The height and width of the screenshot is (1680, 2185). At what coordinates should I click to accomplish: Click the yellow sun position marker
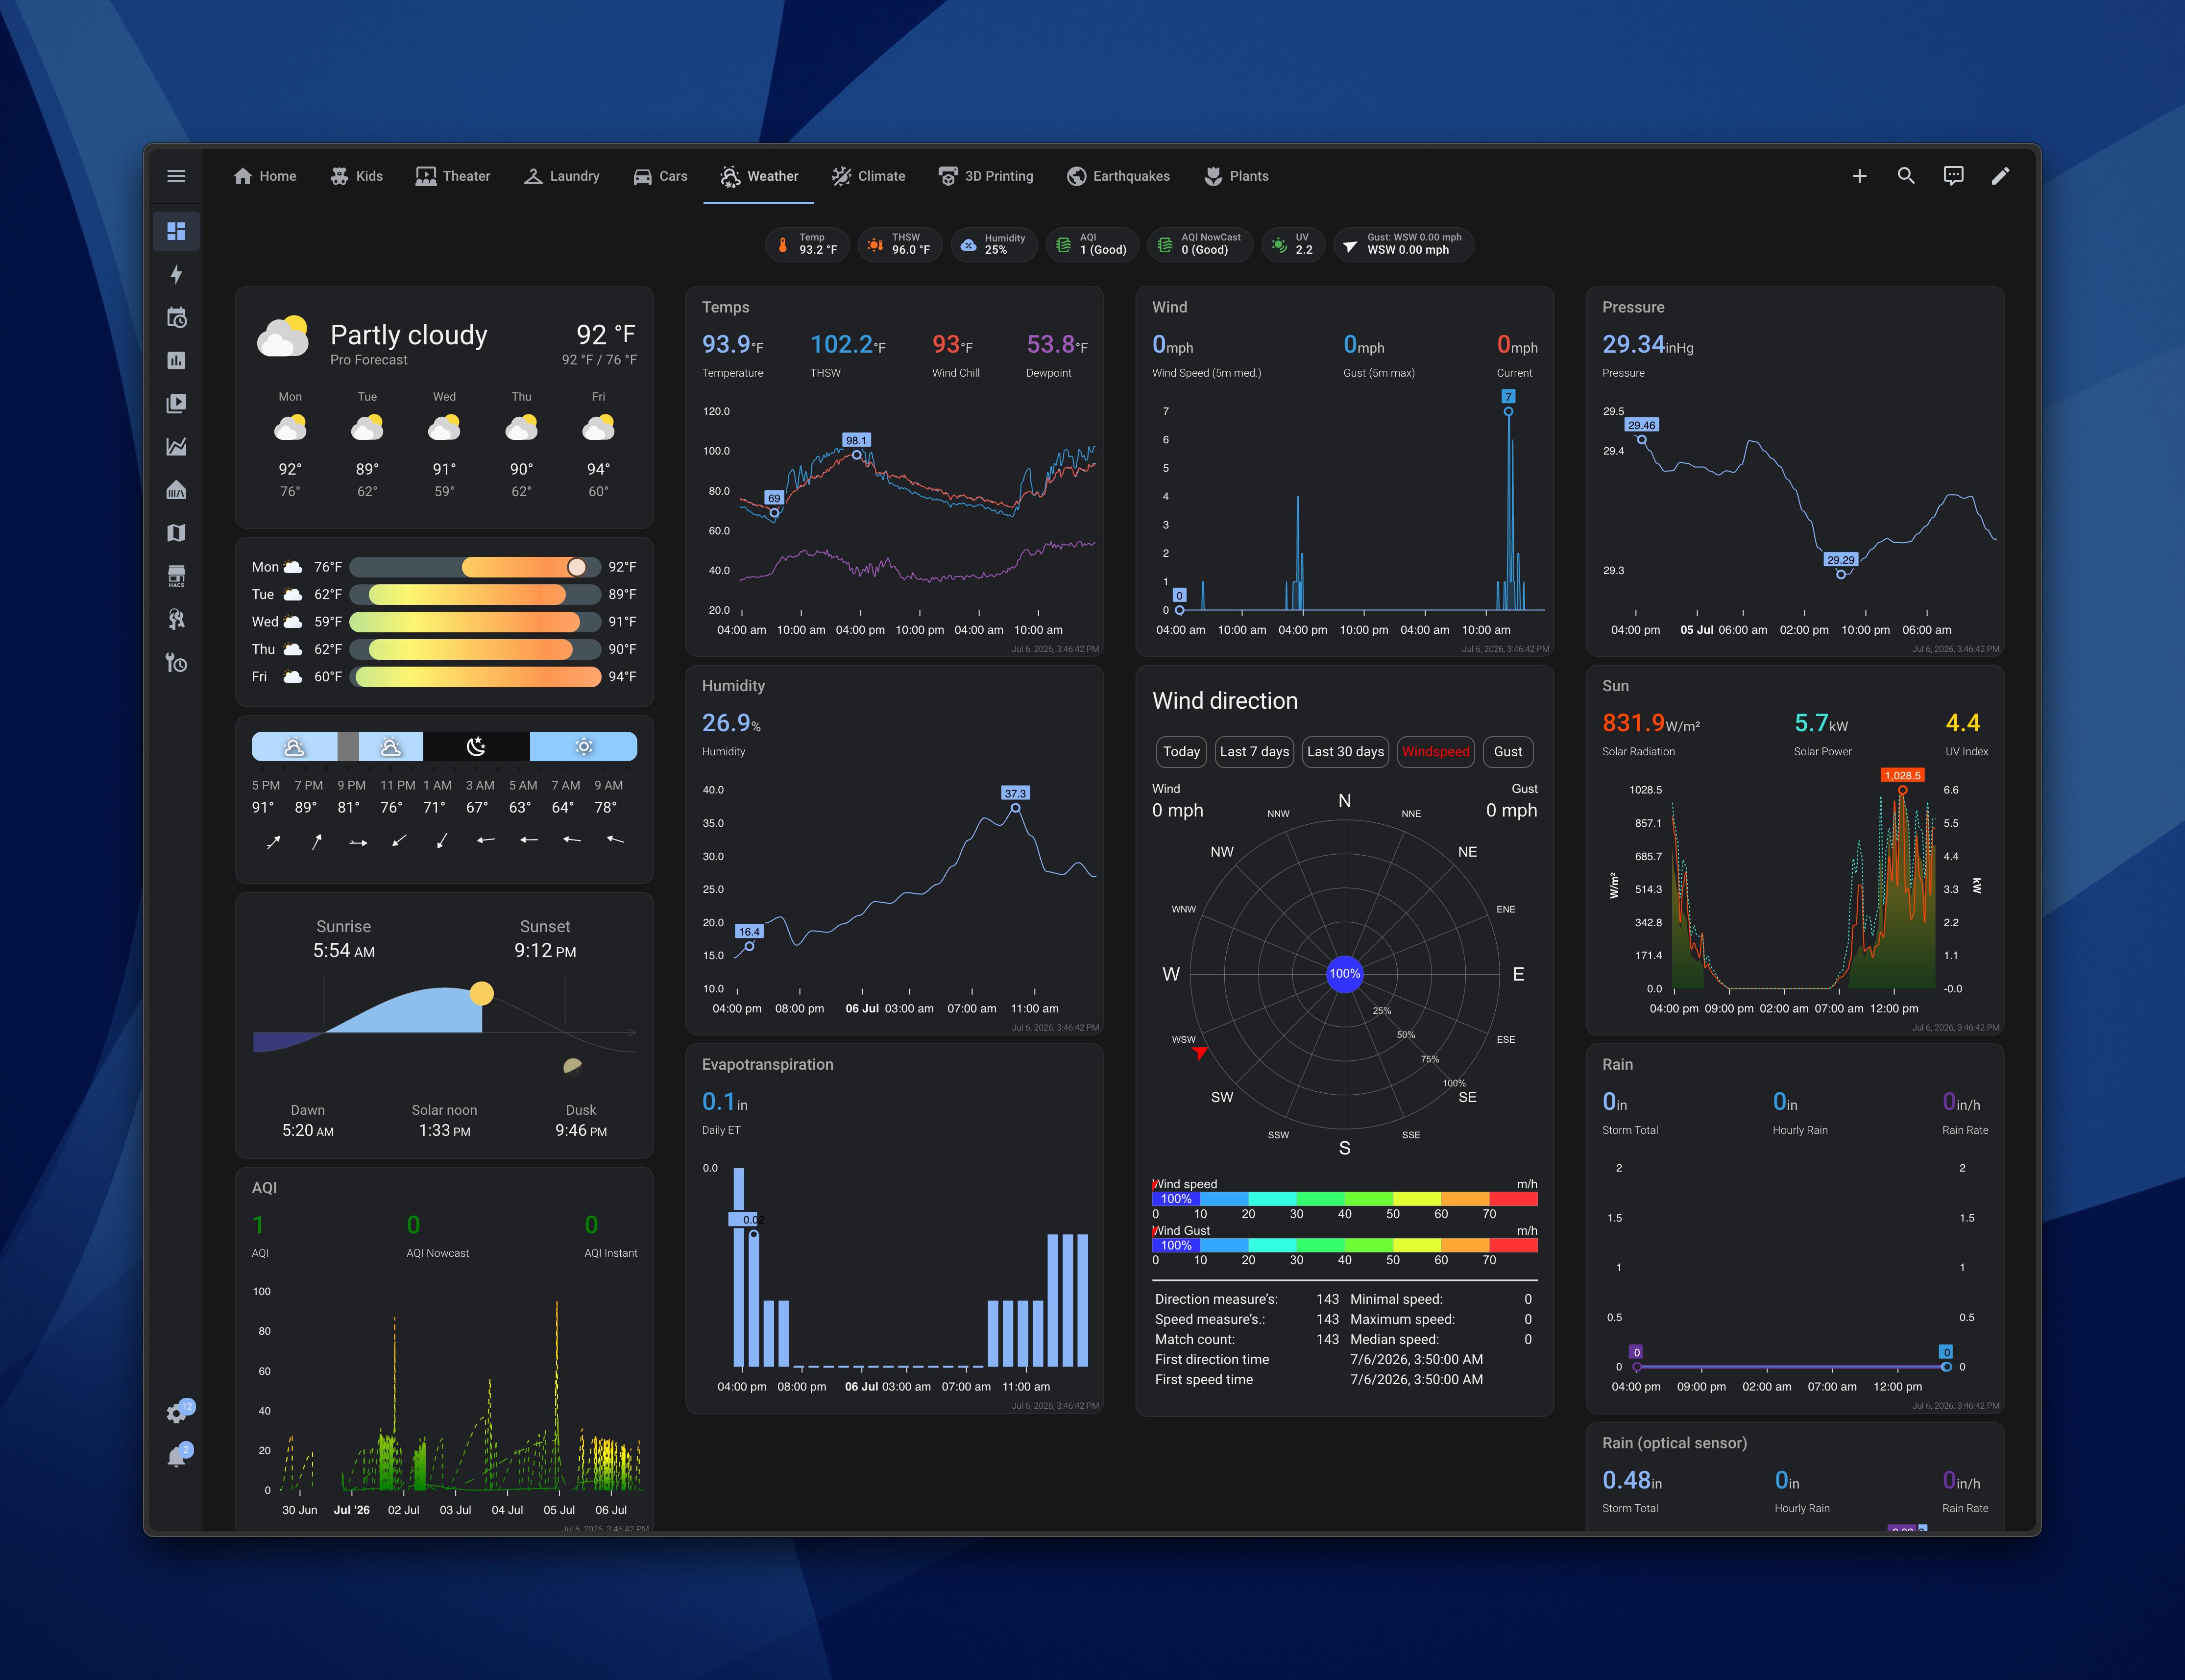(x=482, y=993)
